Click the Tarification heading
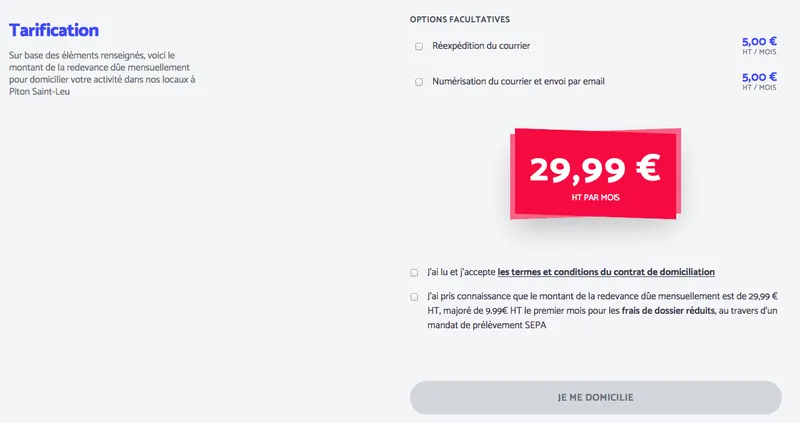Image resolution: width=800 pixels, height=423 pixels. 54,31
